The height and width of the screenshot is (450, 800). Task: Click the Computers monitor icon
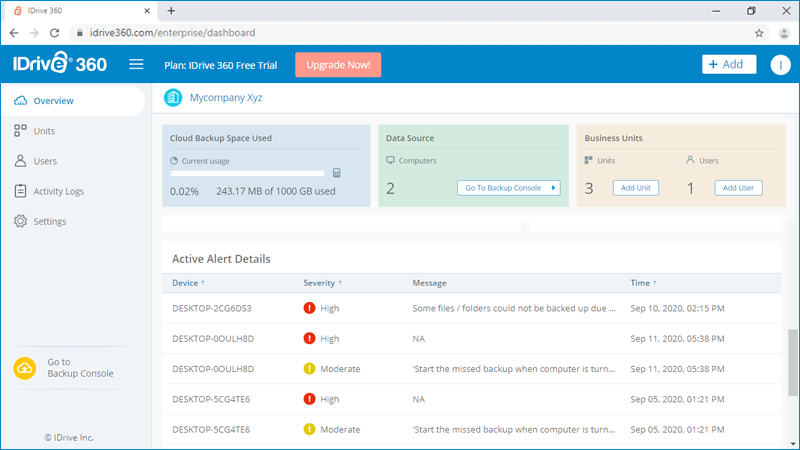(390, 160)
